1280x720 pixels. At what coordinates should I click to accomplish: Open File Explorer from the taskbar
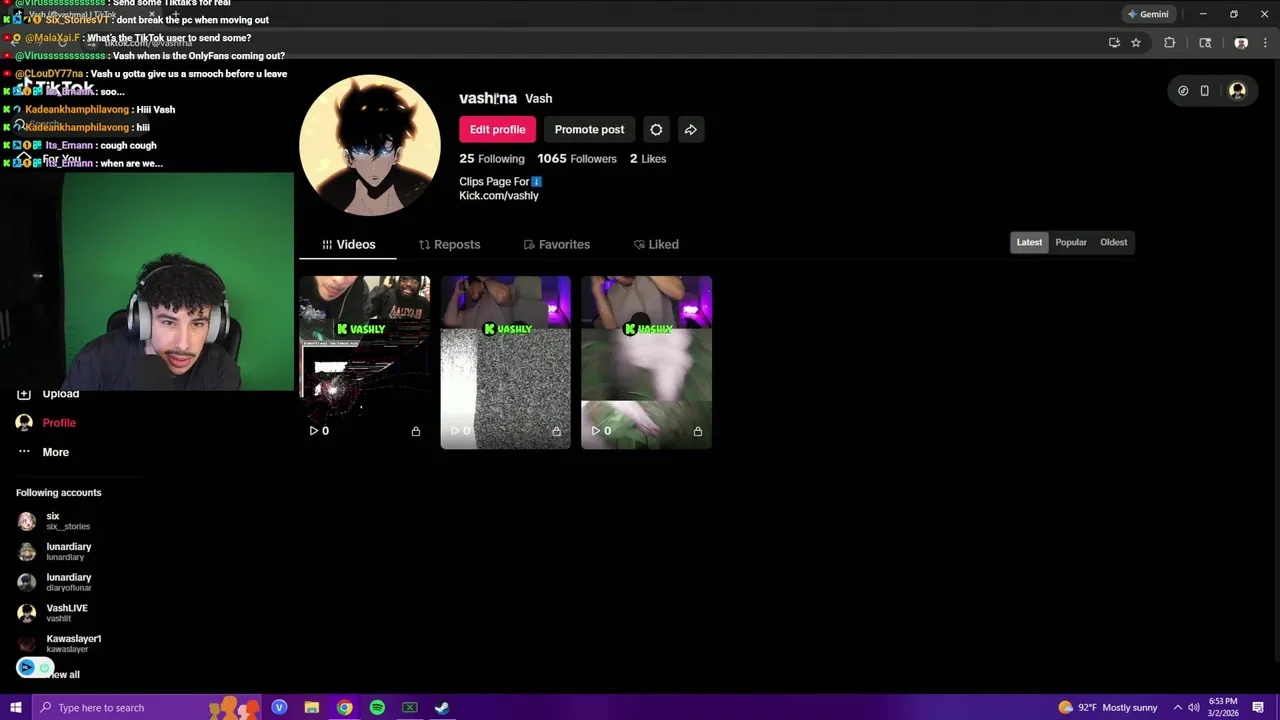(x=312, y=708)
